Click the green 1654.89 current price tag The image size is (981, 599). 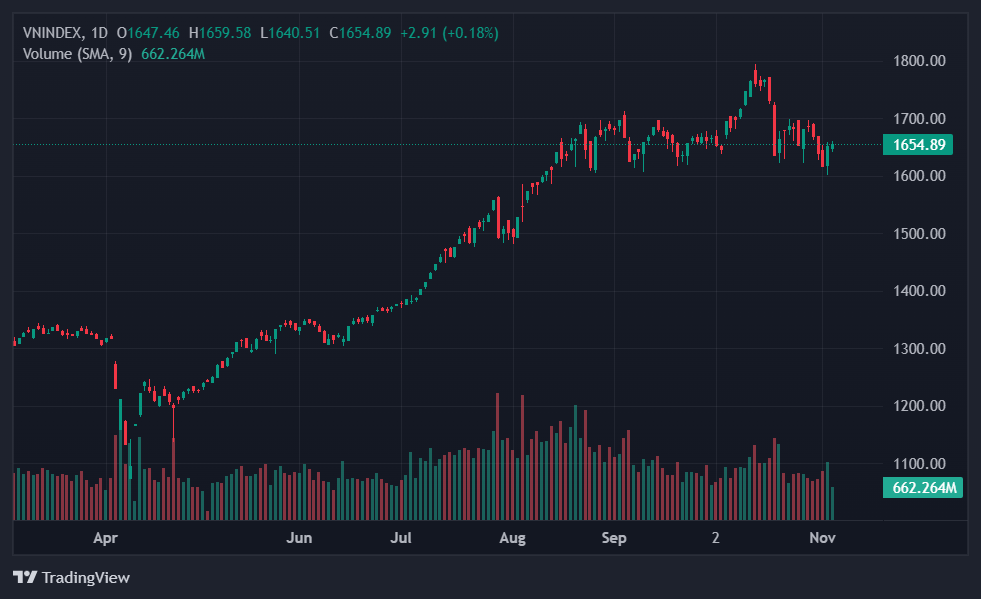point(919,145)
